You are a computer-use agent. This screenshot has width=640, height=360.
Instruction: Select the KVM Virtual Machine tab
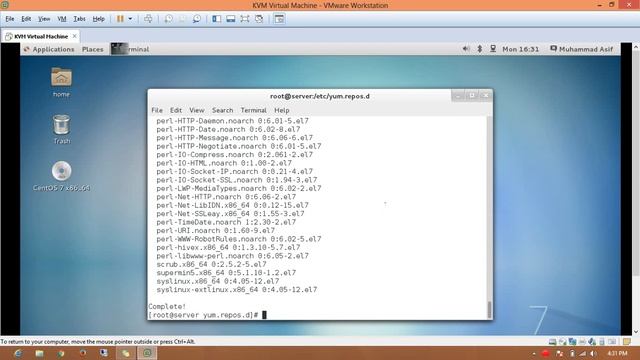(x=40, y=36)
